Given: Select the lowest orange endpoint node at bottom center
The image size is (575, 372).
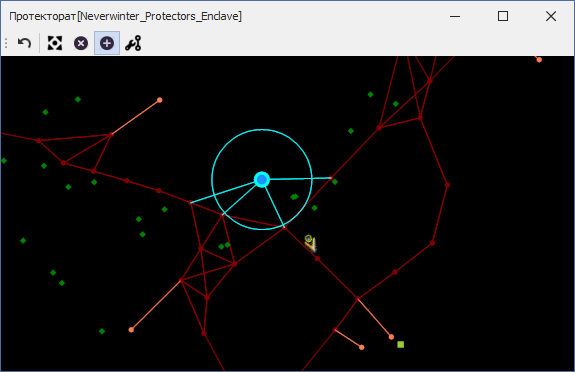Looking at the screenshot, I should point(362,347).
